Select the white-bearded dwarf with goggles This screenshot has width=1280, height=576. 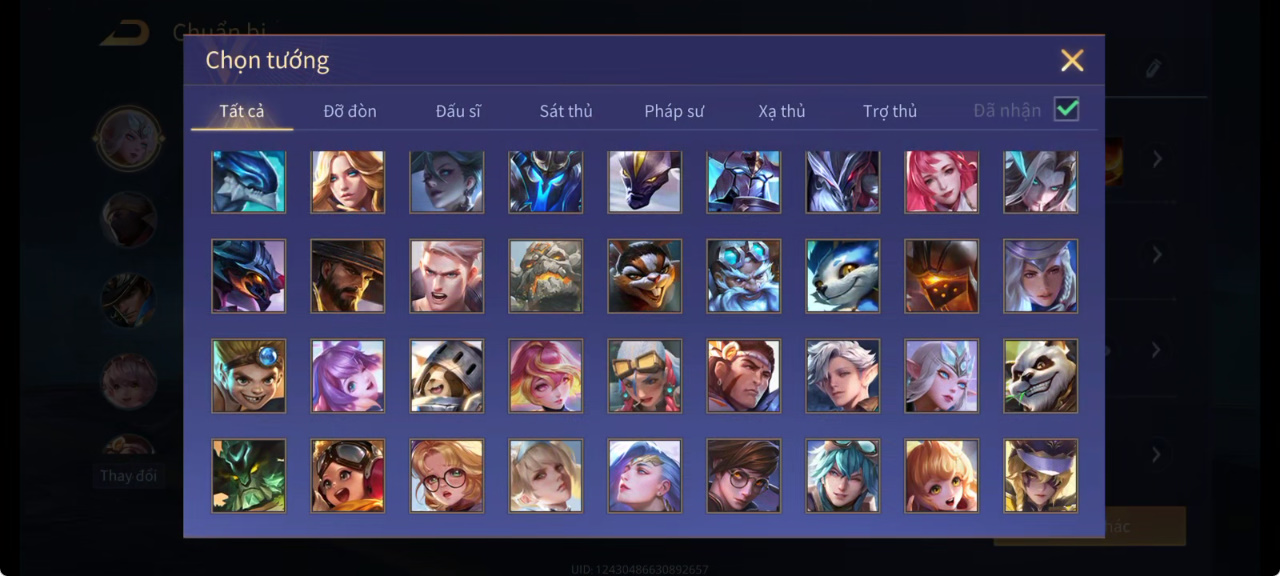[744, 276]
